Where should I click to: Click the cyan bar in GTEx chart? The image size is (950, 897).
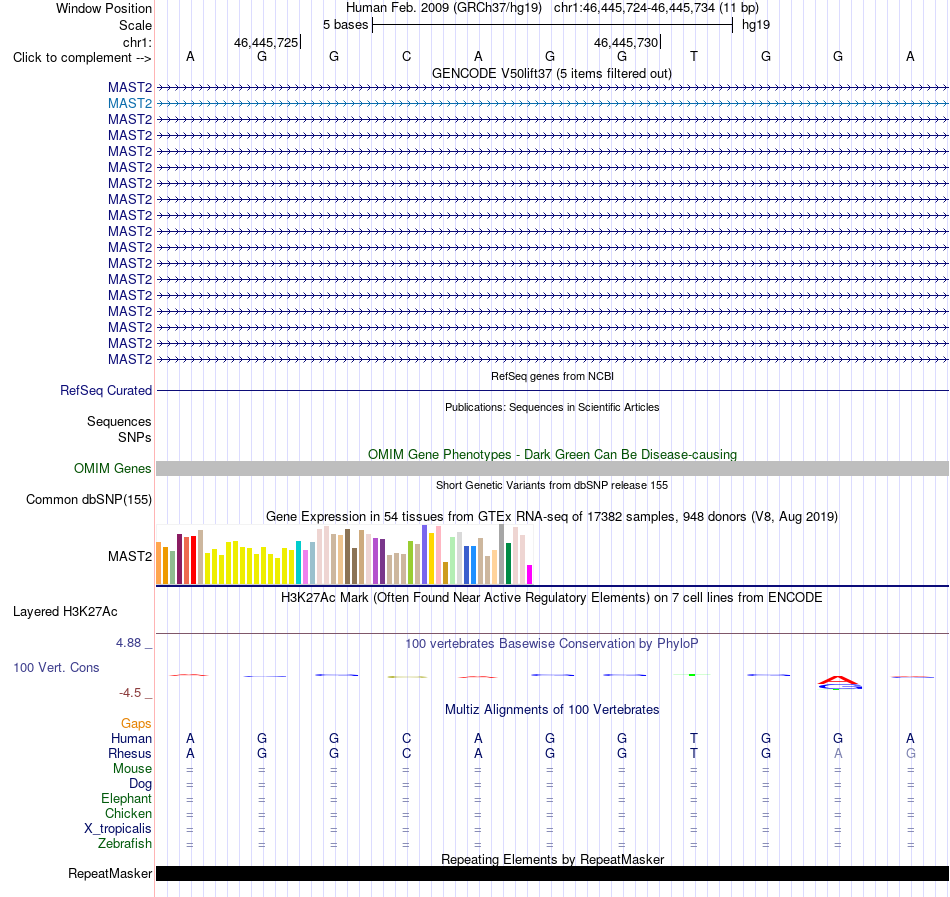[x=298, y=563]
